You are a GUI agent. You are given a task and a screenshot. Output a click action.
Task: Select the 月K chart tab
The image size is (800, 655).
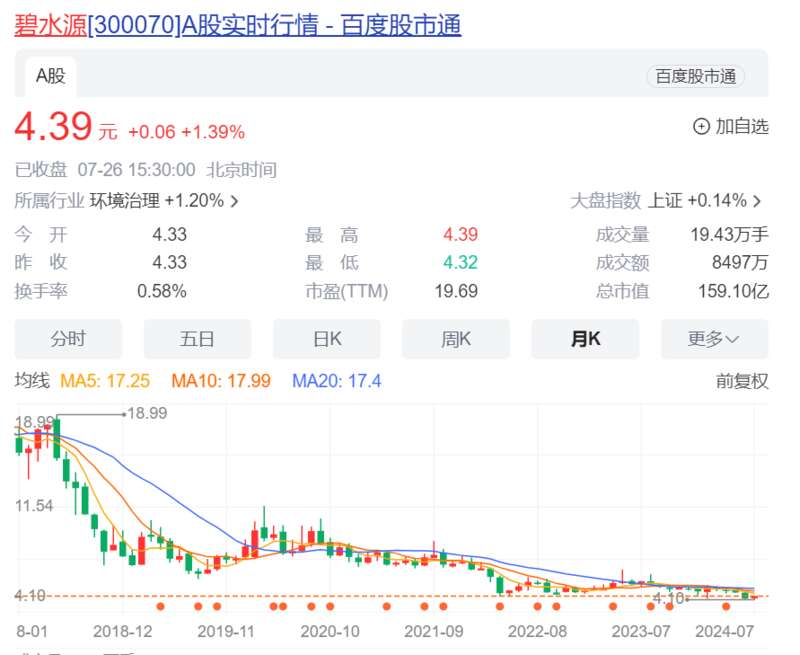pos(585,339)
